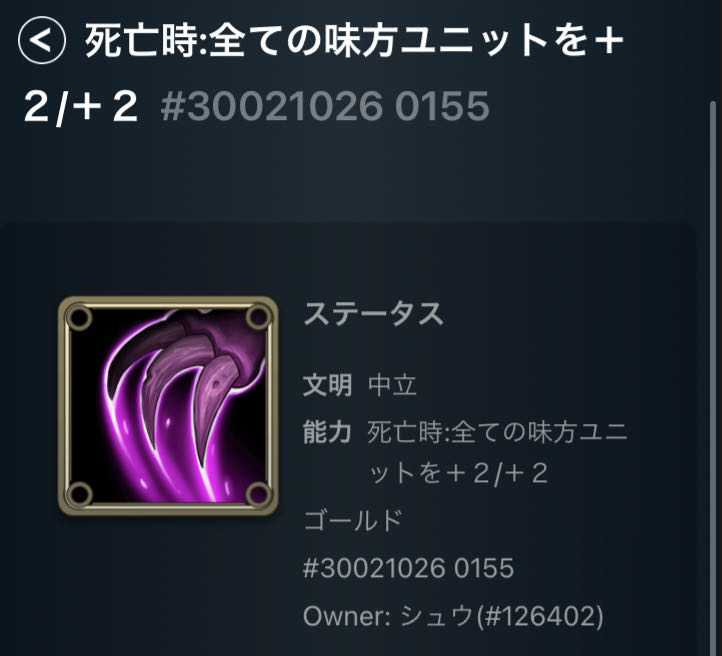The height and width of the screenshot is (656, 722).
Task: Go back using the circled arrow icon
Action: [x=41, y=40]
